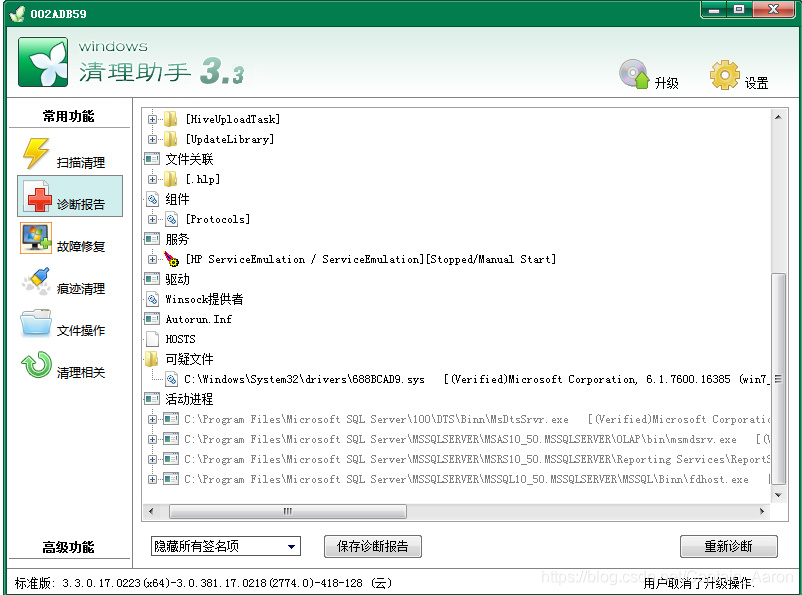
Task: Click the vertical scrollbar thumb
Action: [778, 379]
